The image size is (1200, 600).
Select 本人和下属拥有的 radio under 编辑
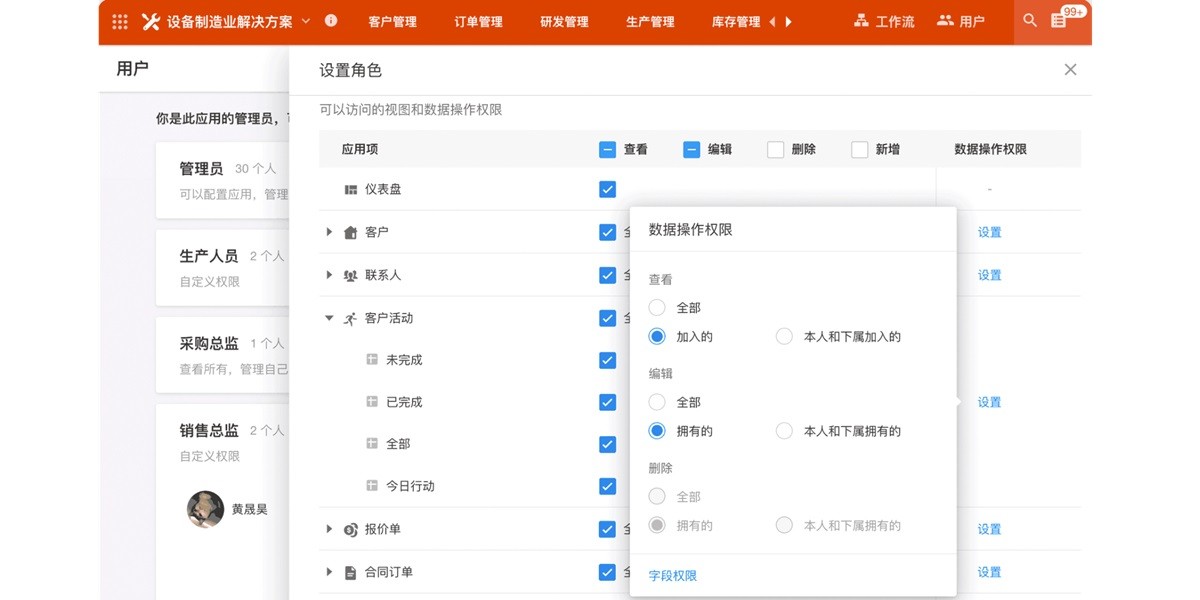pos(784,431)
